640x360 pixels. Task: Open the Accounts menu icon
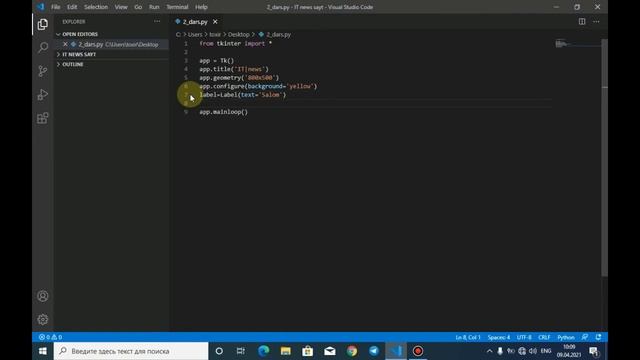pos(42,296)
